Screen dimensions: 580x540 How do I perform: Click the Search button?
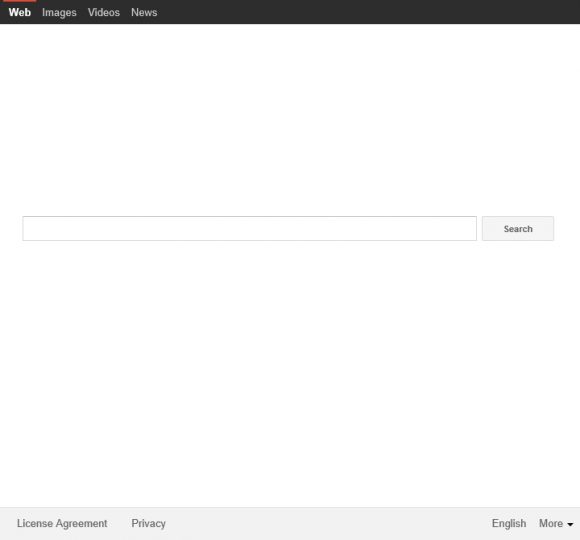[x=517, y=229]
